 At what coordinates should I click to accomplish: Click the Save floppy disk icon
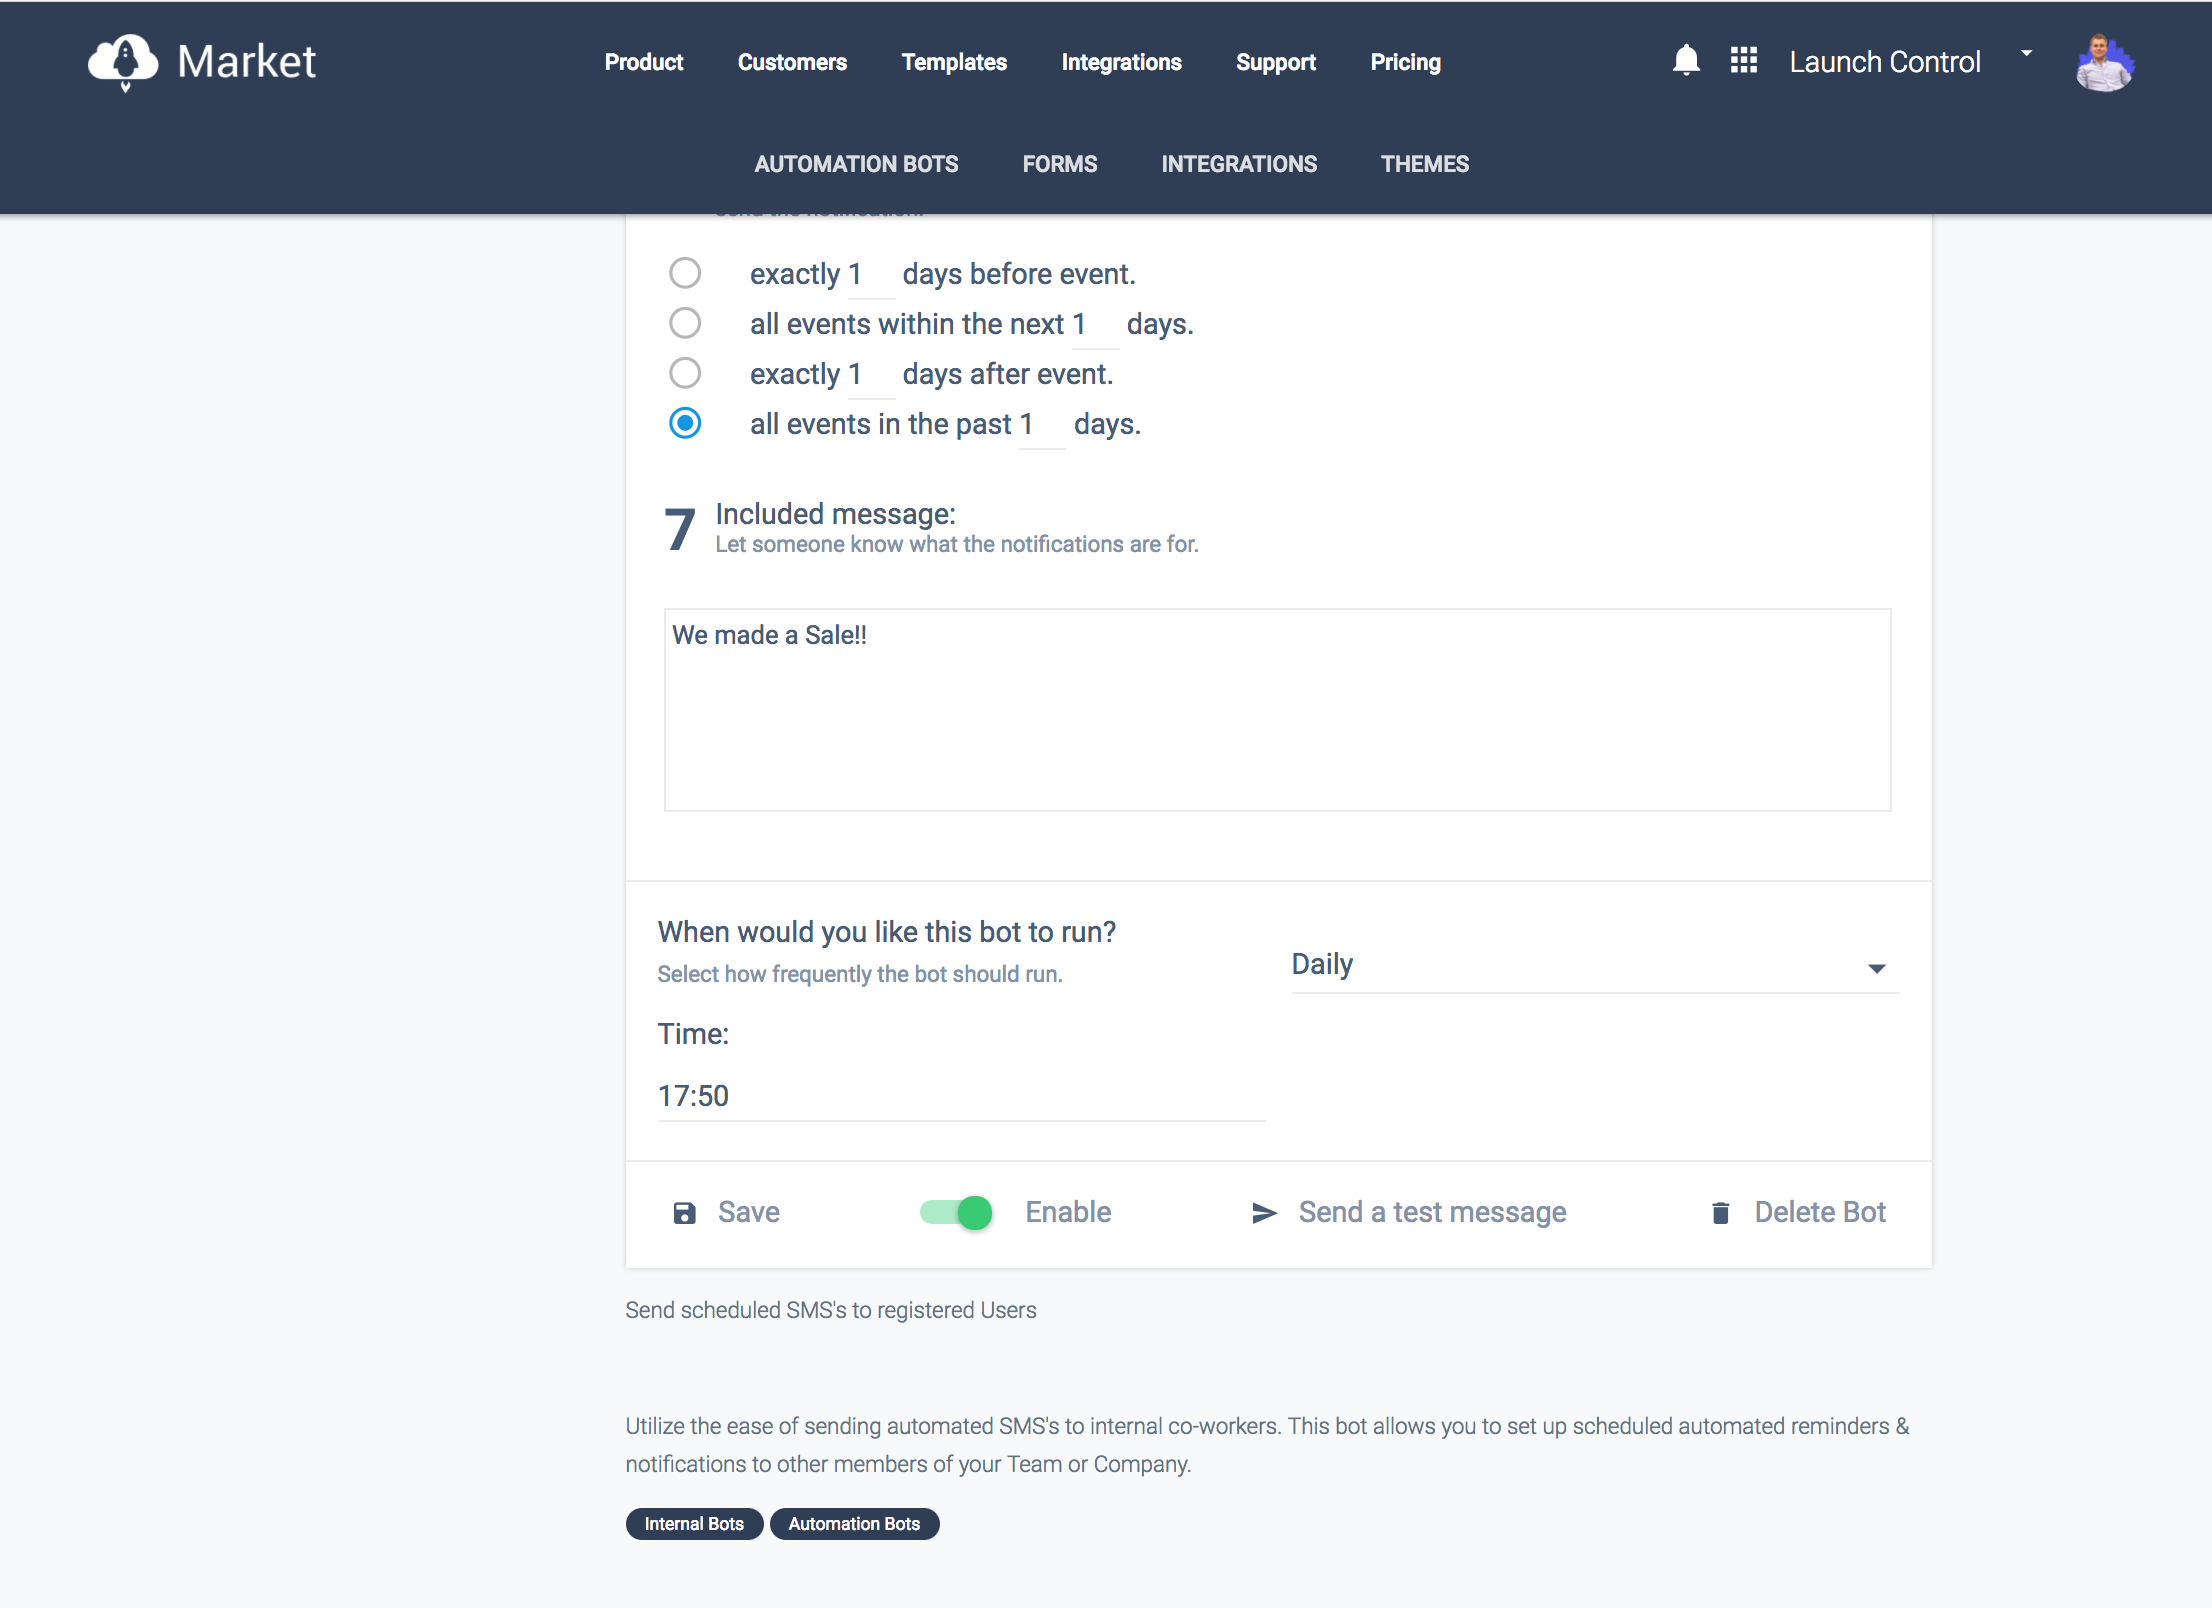[685, 1213]
